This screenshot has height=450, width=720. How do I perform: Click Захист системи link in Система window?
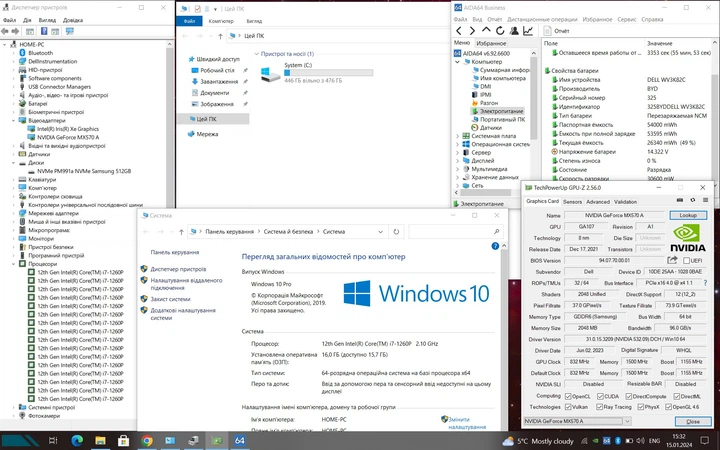tap(170, 299)
